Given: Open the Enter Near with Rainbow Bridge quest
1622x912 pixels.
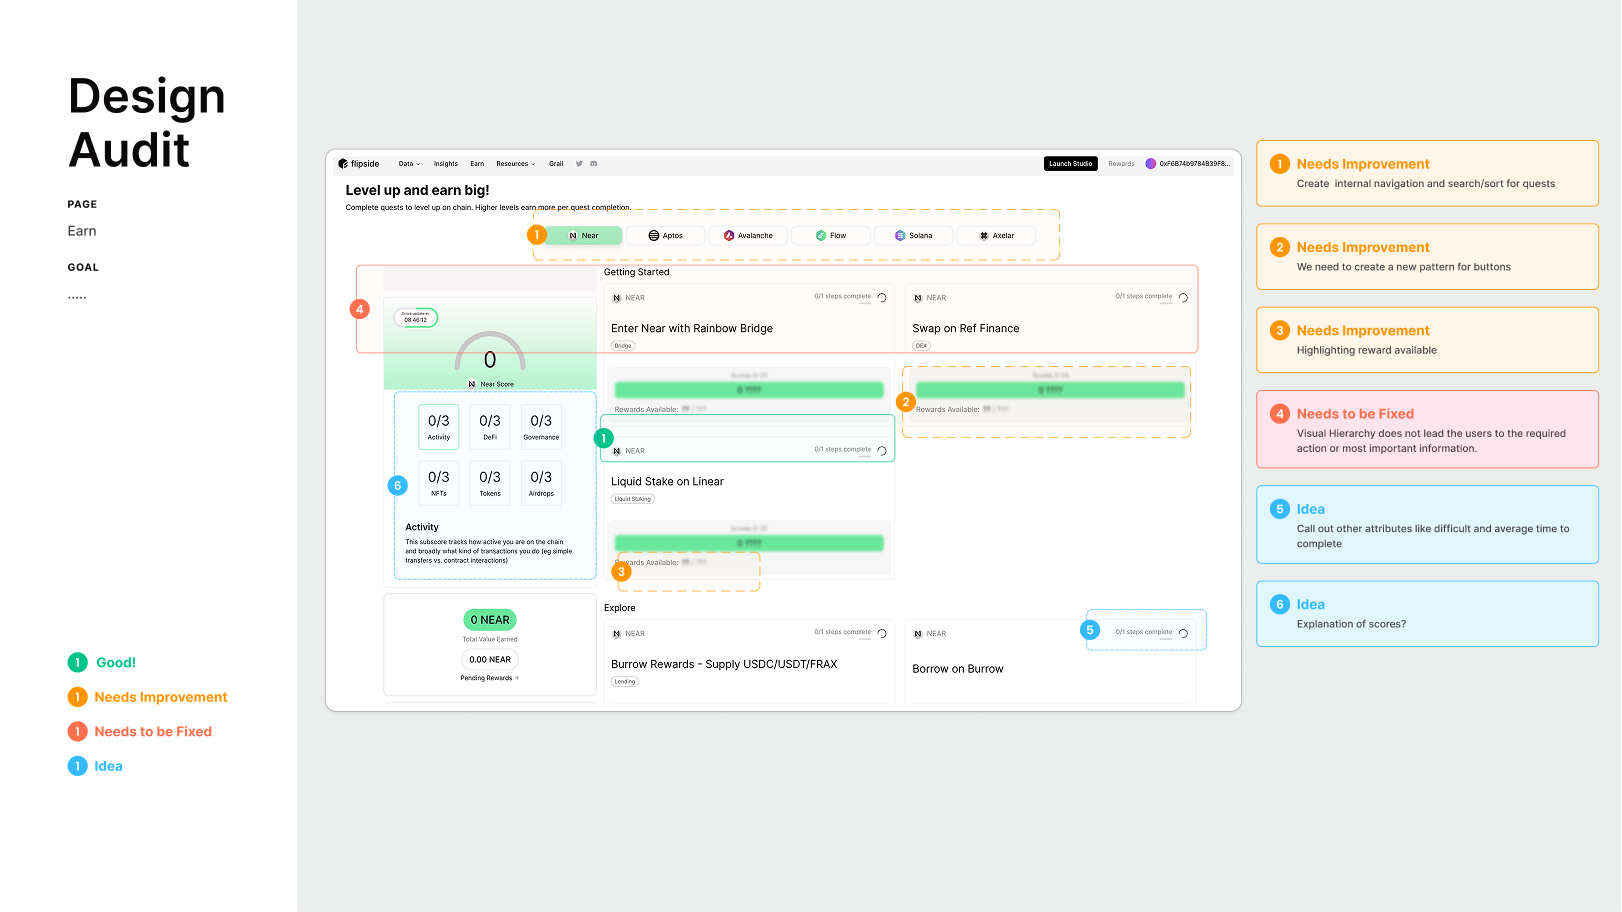Looking at the screenshot, I should click(692, 328).
